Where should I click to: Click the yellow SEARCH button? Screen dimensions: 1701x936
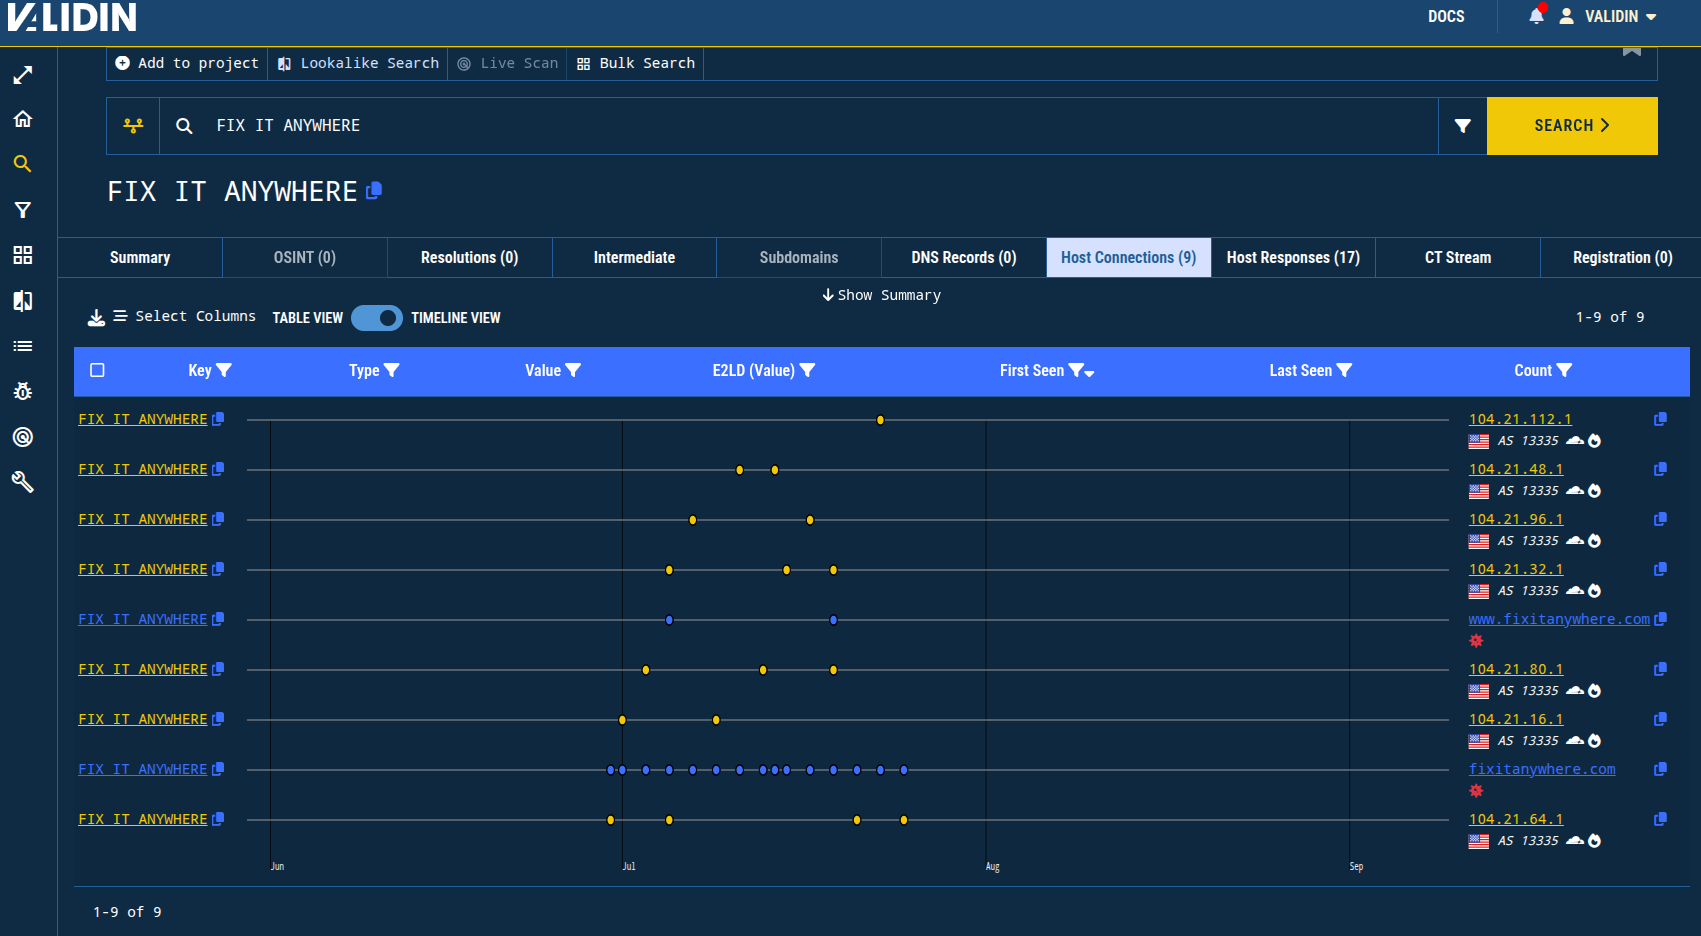pyautogui.click(x=1572, y=126)
